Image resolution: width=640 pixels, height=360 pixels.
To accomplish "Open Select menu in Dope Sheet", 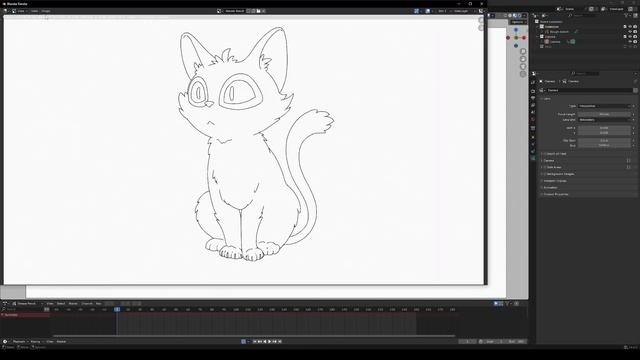I will coord(61,304).
